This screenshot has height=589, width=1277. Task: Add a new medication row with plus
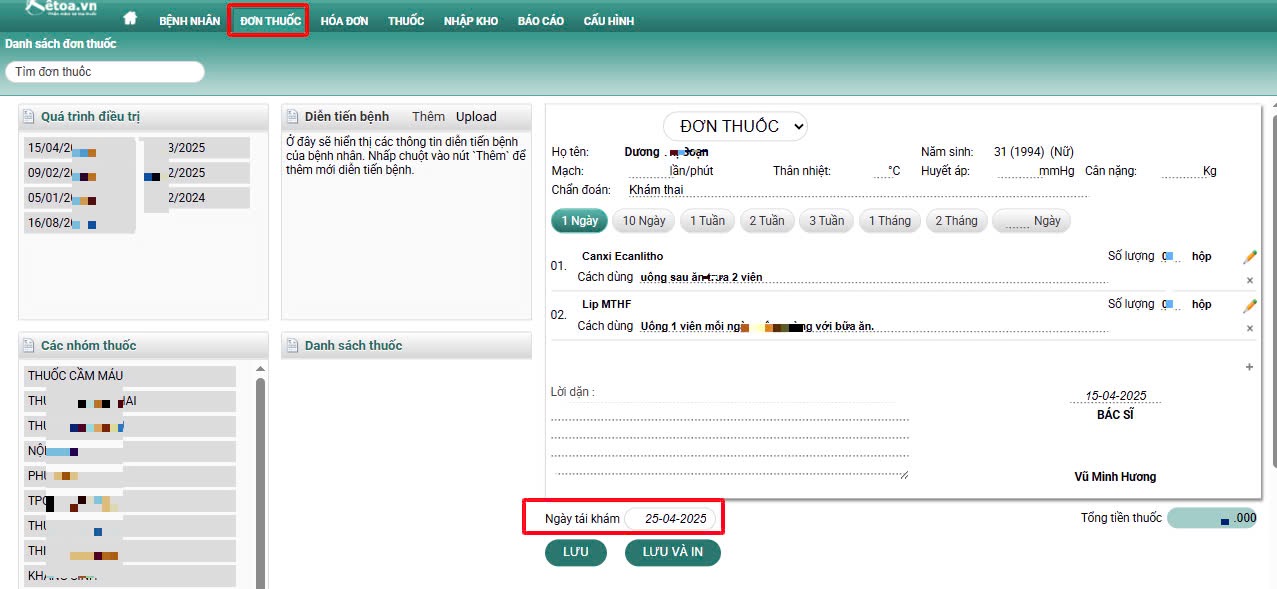click(1249, 367)
